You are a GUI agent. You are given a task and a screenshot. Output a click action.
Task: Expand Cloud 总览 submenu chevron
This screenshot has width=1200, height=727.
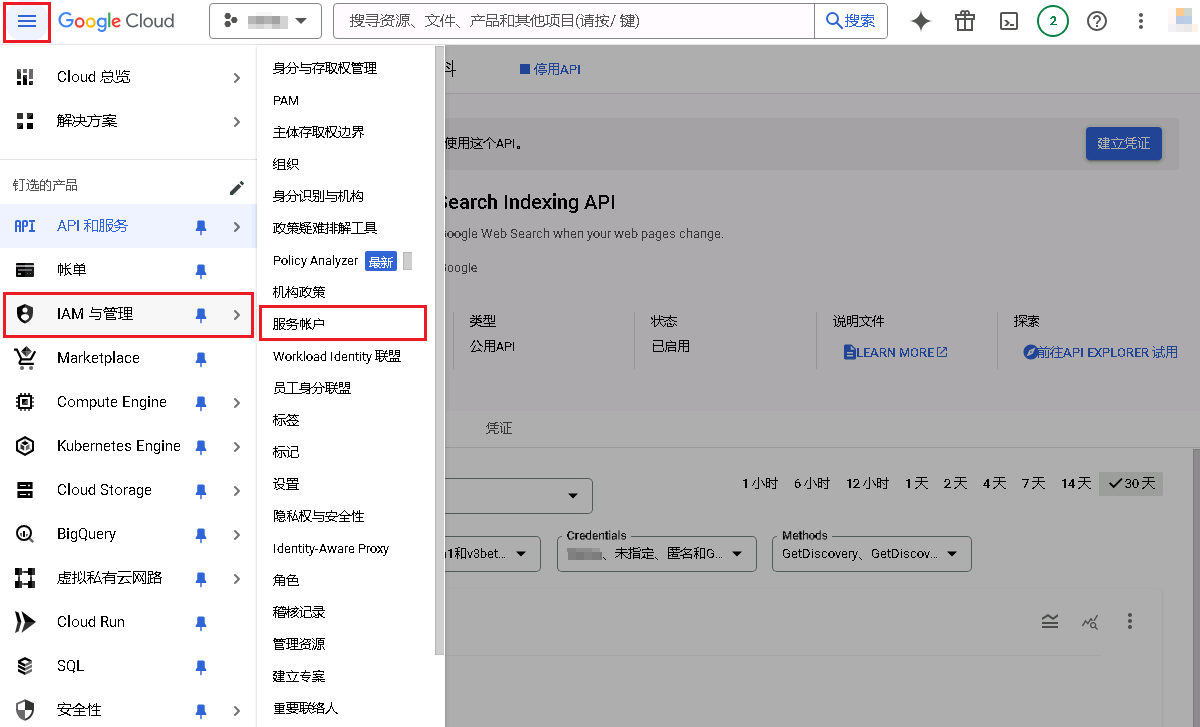[237, 77]
